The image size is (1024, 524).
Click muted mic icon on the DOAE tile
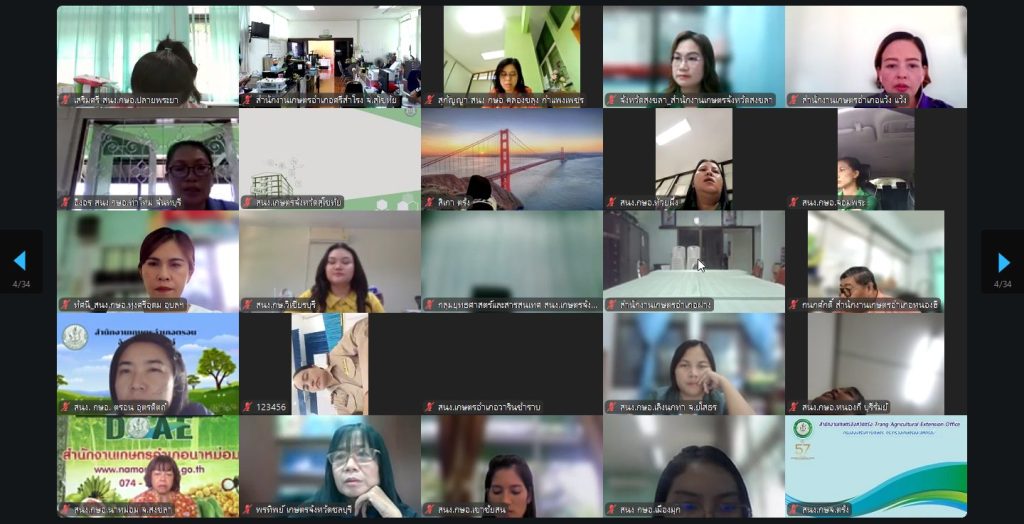point(66,510)
